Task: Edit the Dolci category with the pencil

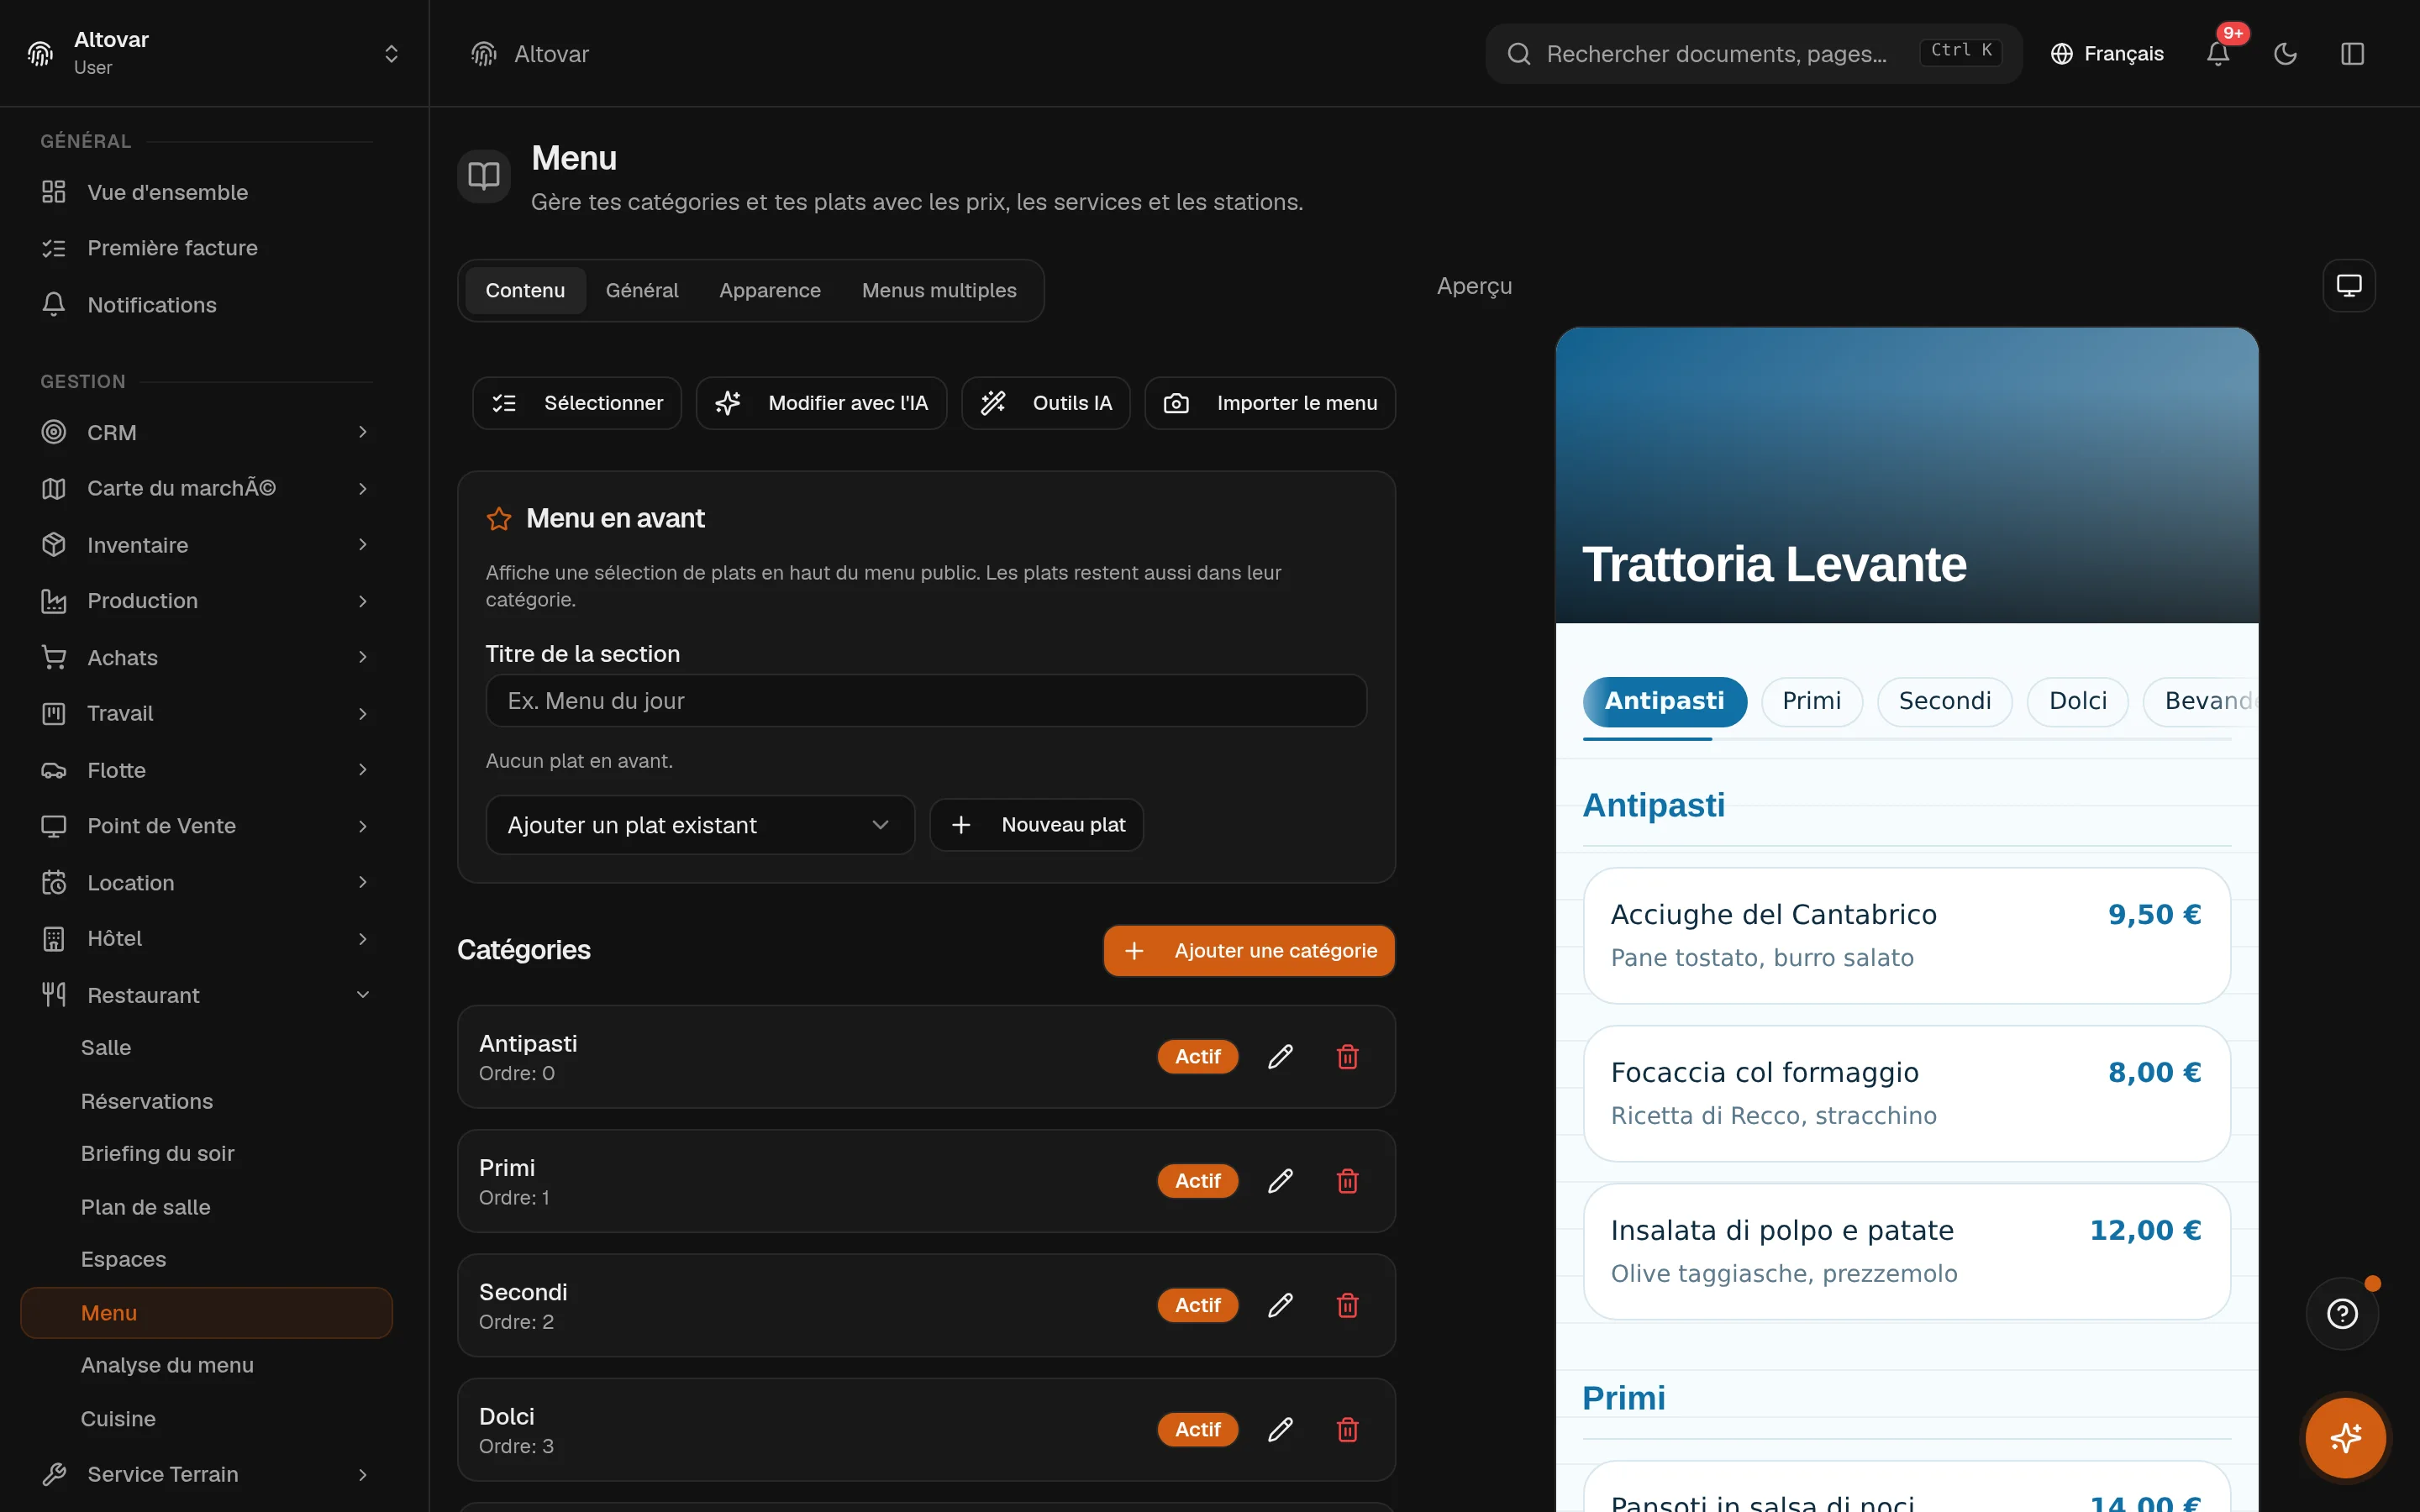Action: [x=1280, y=1429]
